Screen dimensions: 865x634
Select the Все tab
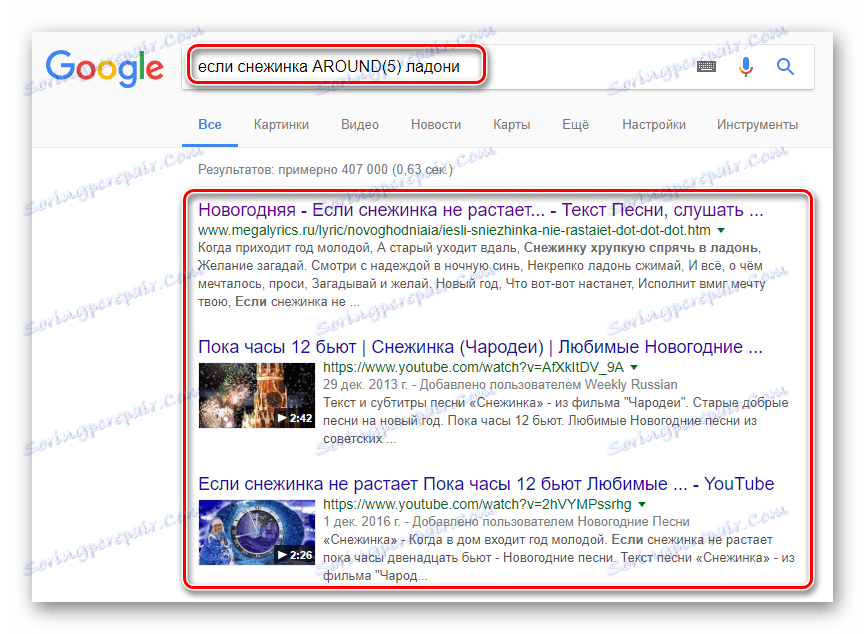(x=210, y=125)
